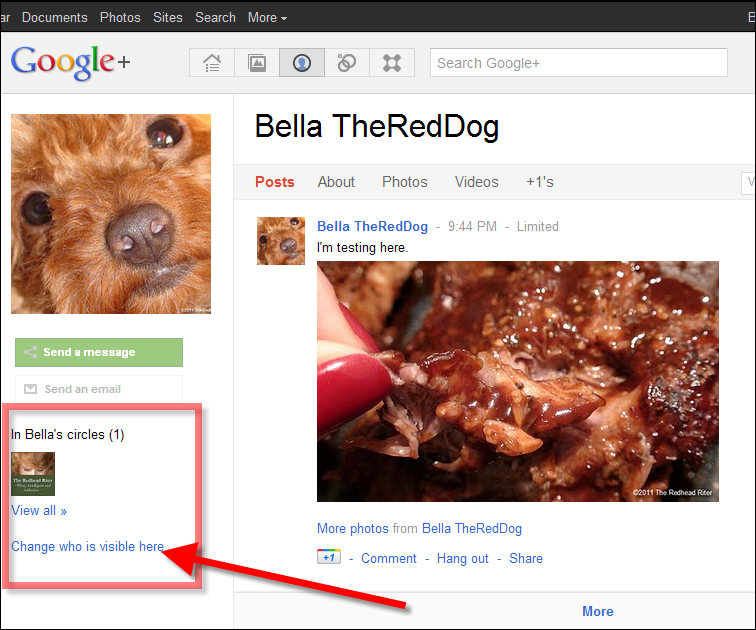Switch to the Posts tab
Image resolution: width=756 pixels, height=630 pixels.
[274, 182]
